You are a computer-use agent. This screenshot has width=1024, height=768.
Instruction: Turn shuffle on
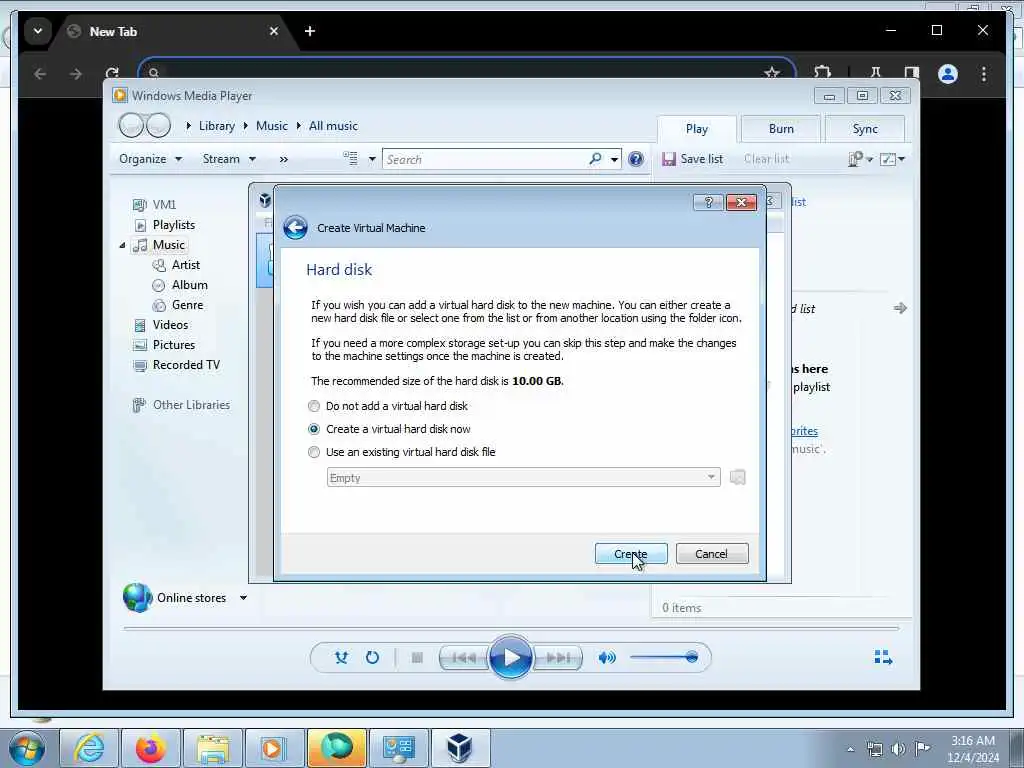pyautogui.click(x=341, y=658)
